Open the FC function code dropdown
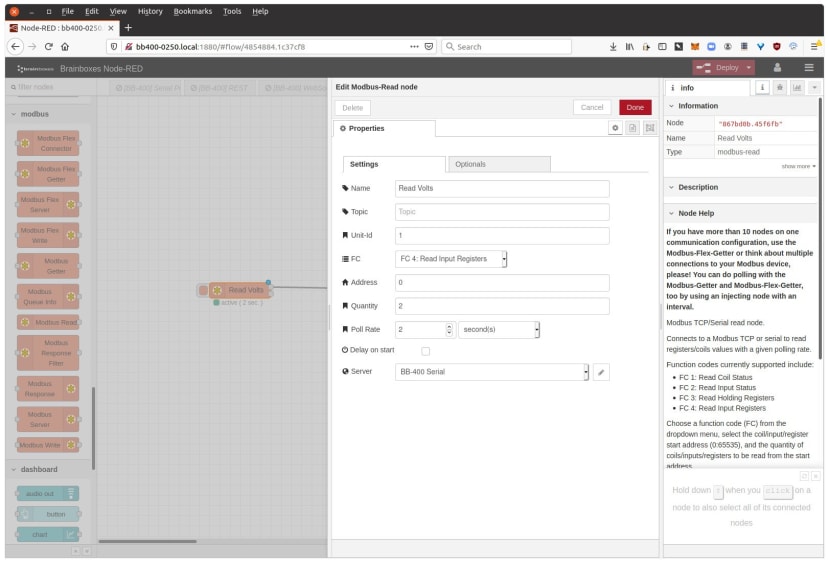829x563 pixels. pos(451,259)
